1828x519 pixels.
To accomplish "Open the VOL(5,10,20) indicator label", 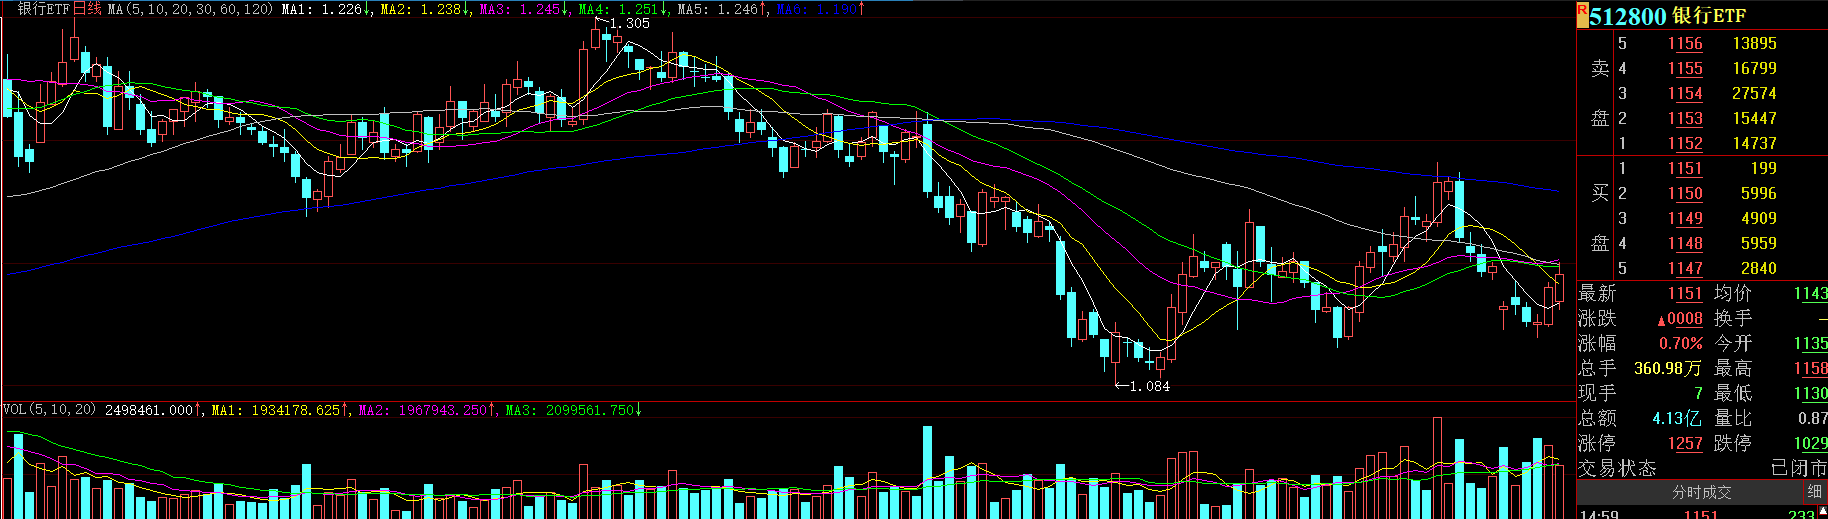I will (50, 410).
